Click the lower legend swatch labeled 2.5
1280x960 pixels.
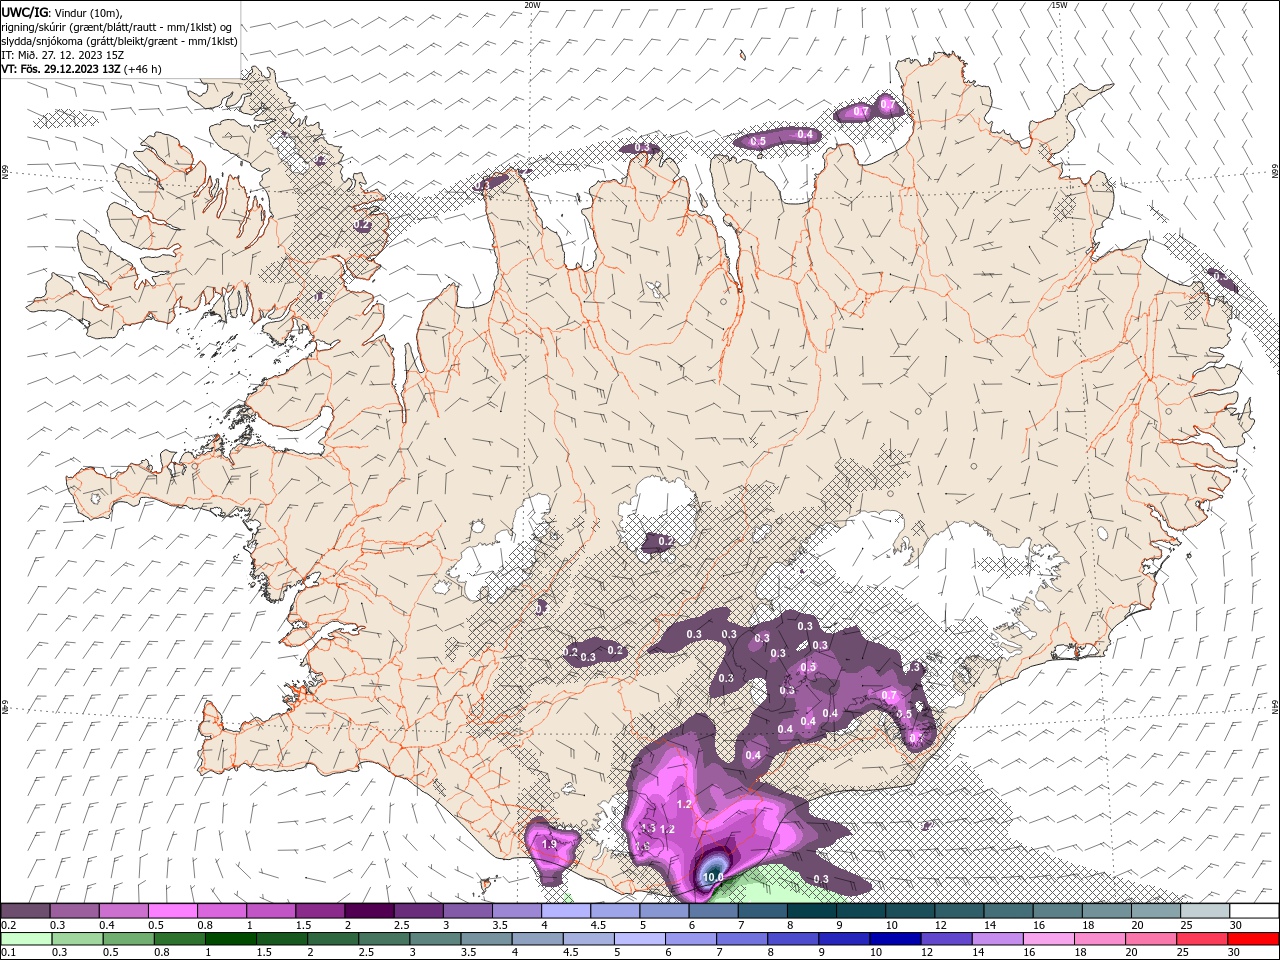pos(384,939)
